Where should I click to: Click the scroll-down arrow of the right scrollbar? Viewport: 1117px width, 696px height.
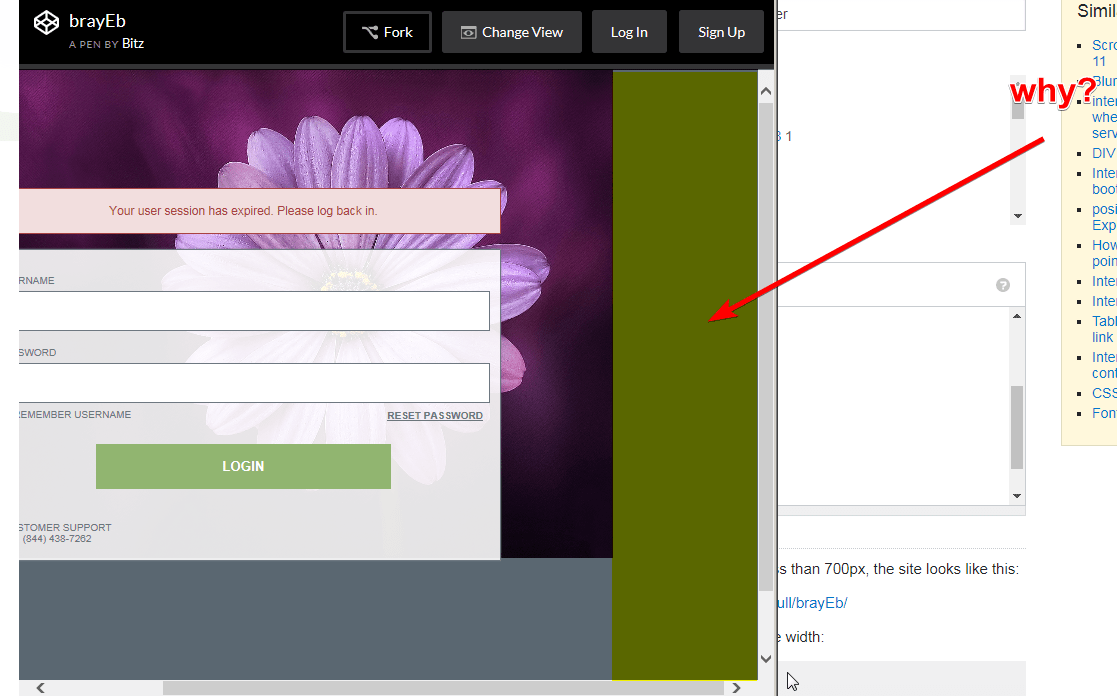pyautogui.click(x=765, y=659)
